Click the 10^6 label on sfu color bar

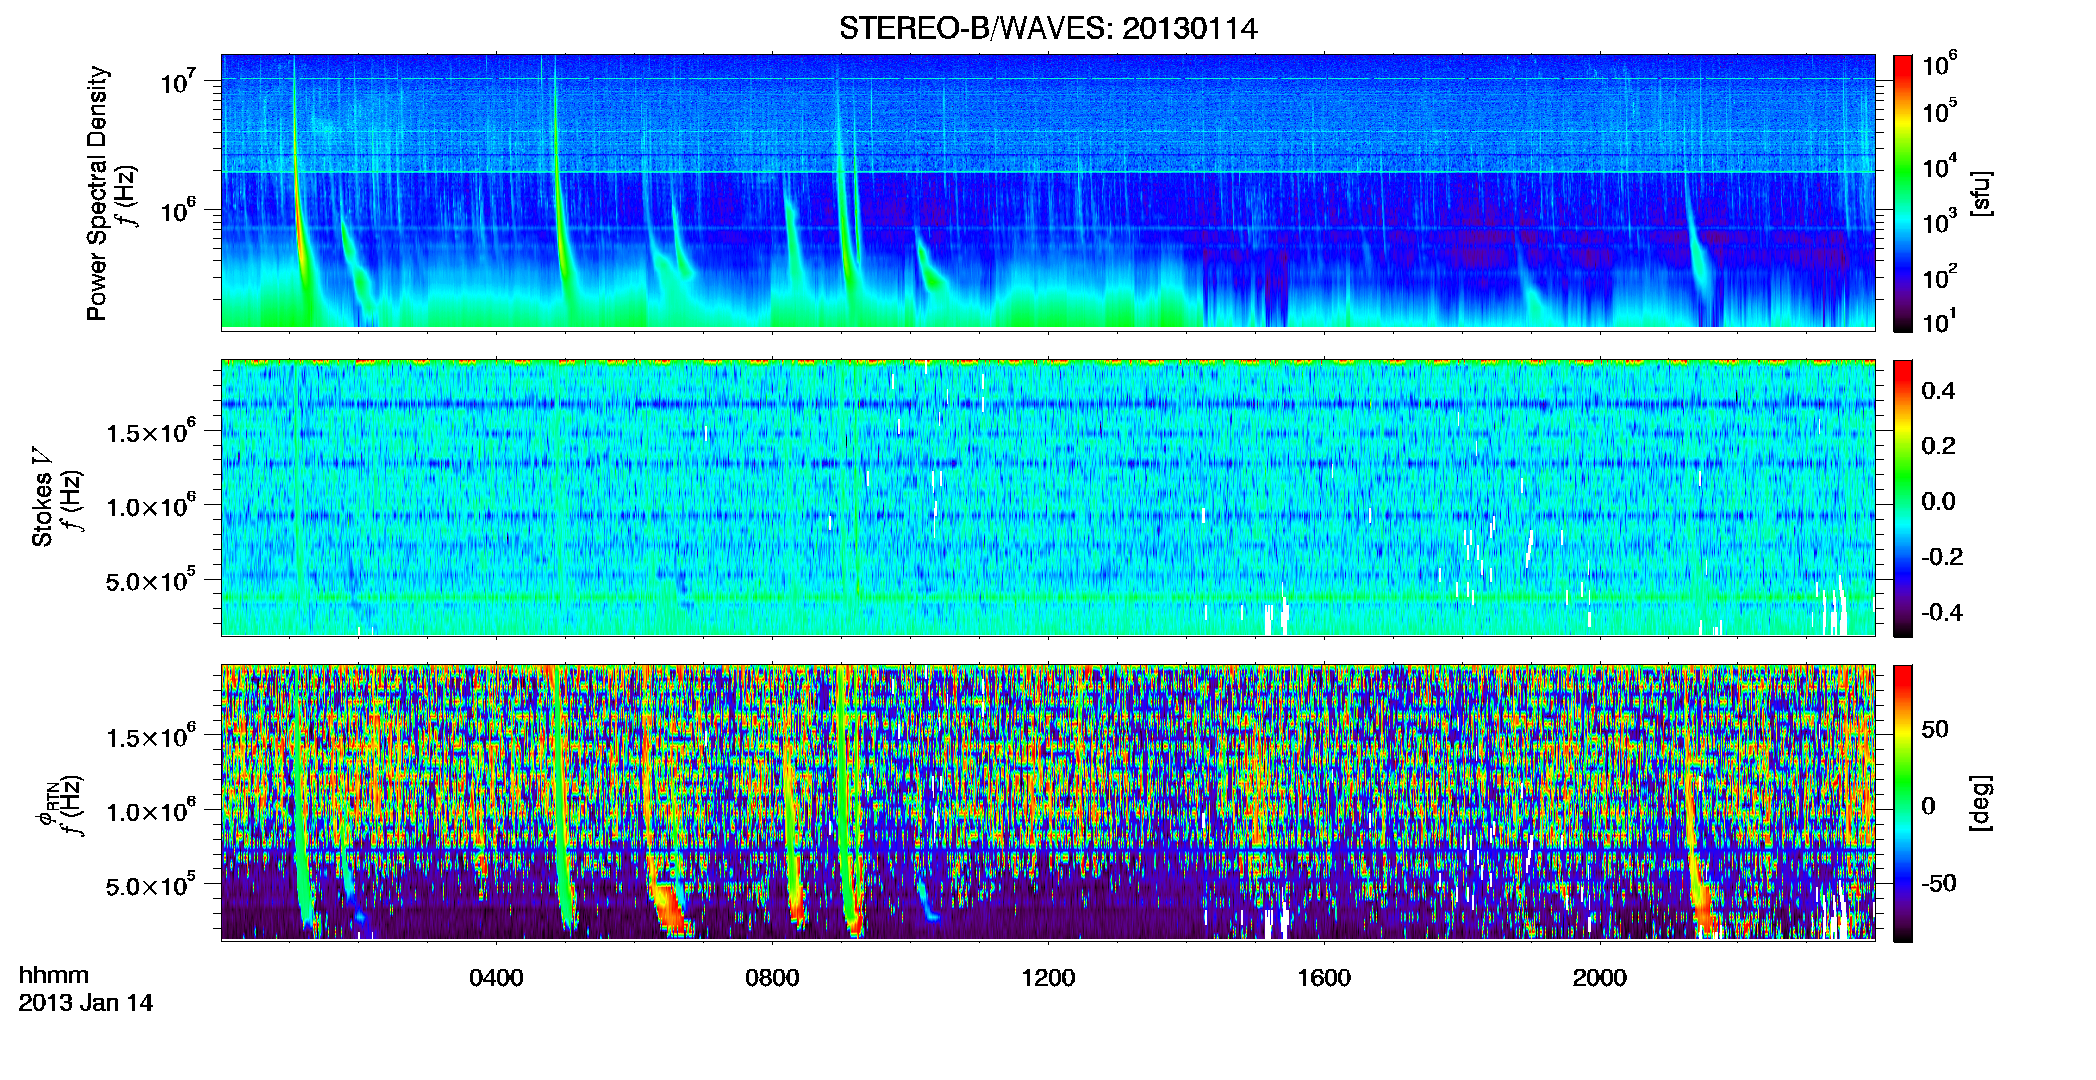[x=1941, y=65]
